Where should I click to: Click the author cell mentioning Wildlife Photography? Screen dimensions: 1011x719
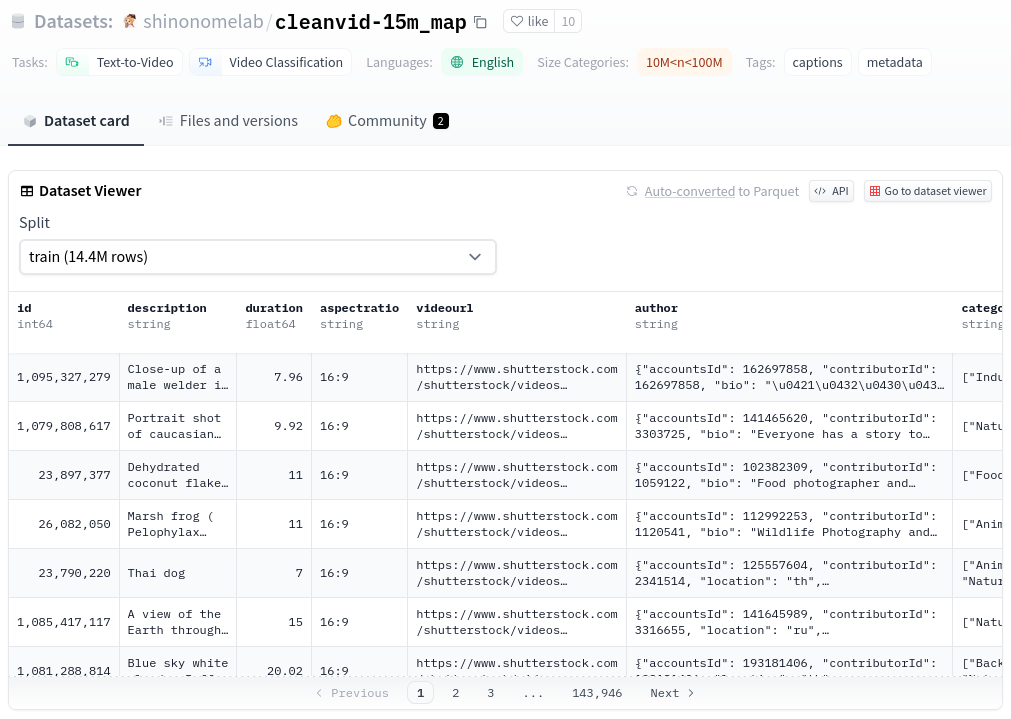(x=789, y=524)
